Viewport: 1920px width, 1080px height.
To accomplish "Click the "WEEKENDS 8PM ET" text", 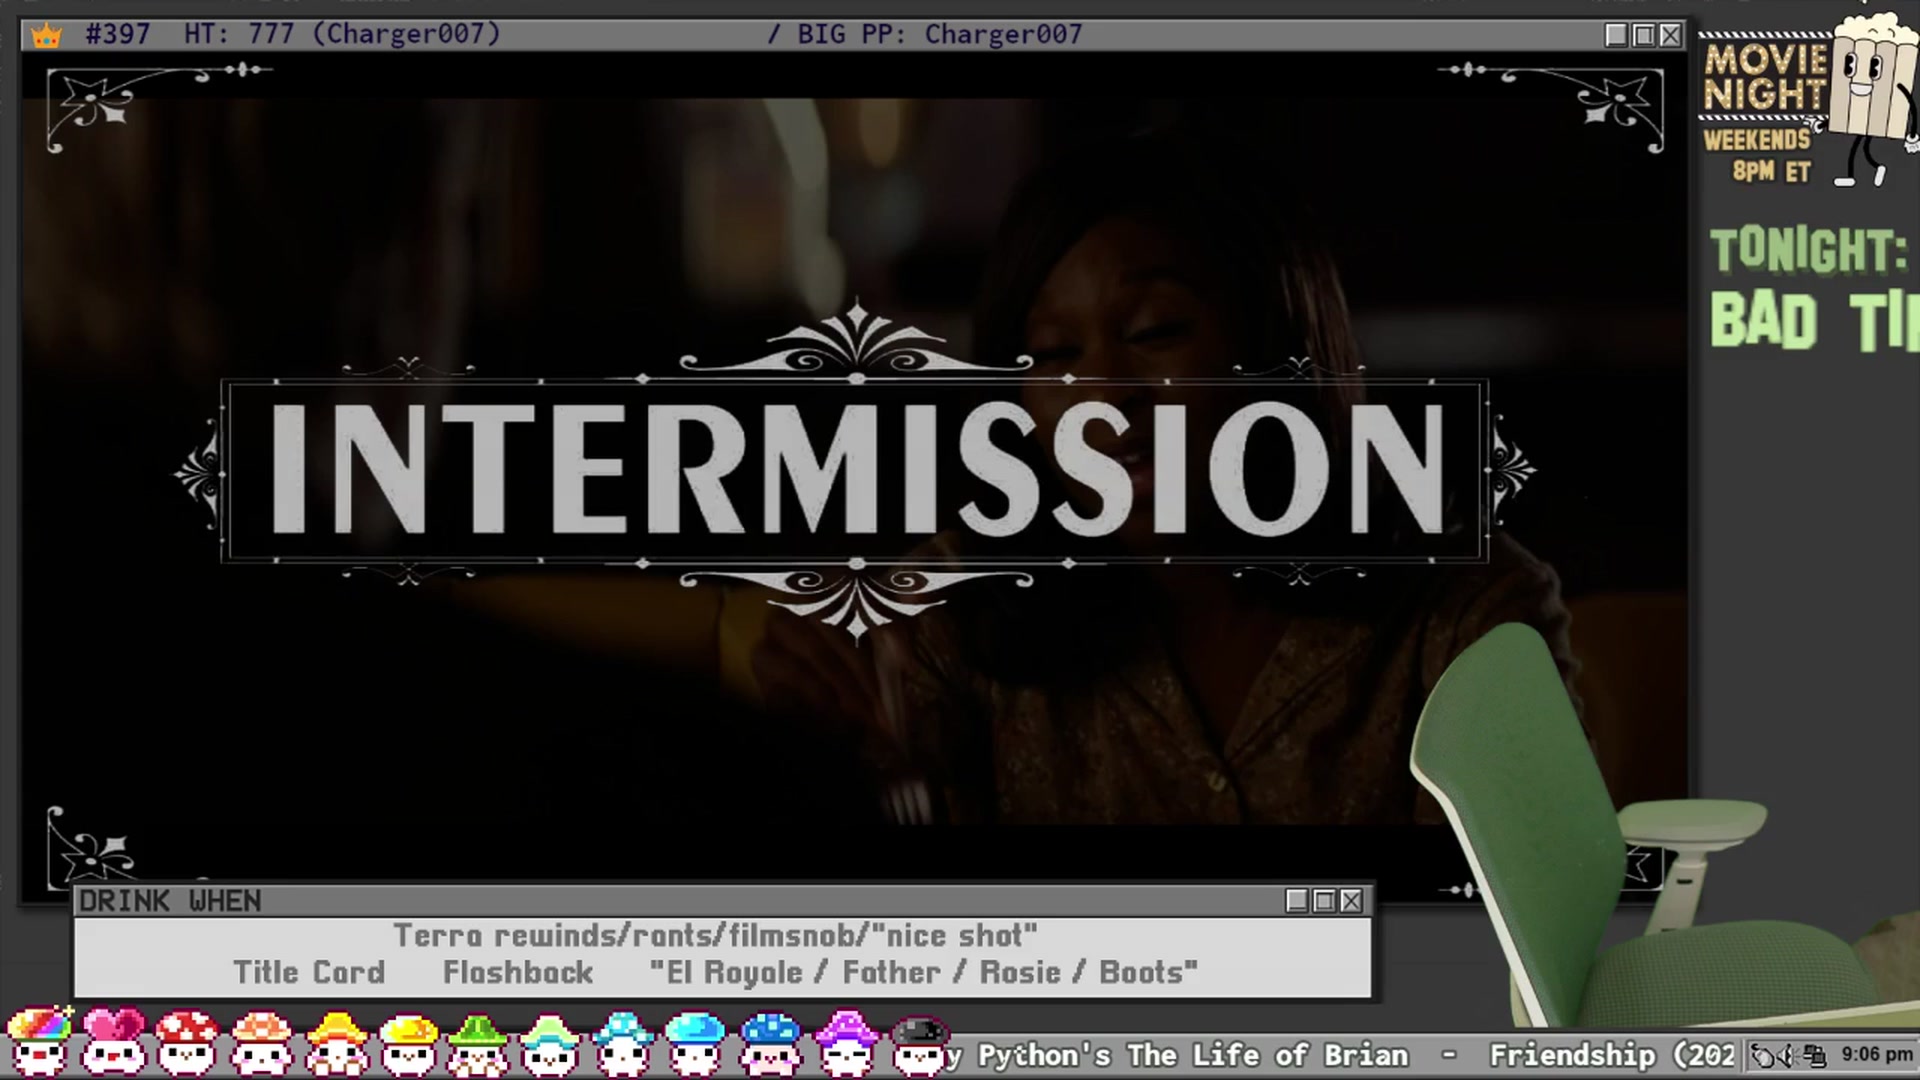I will (1759, 155).
